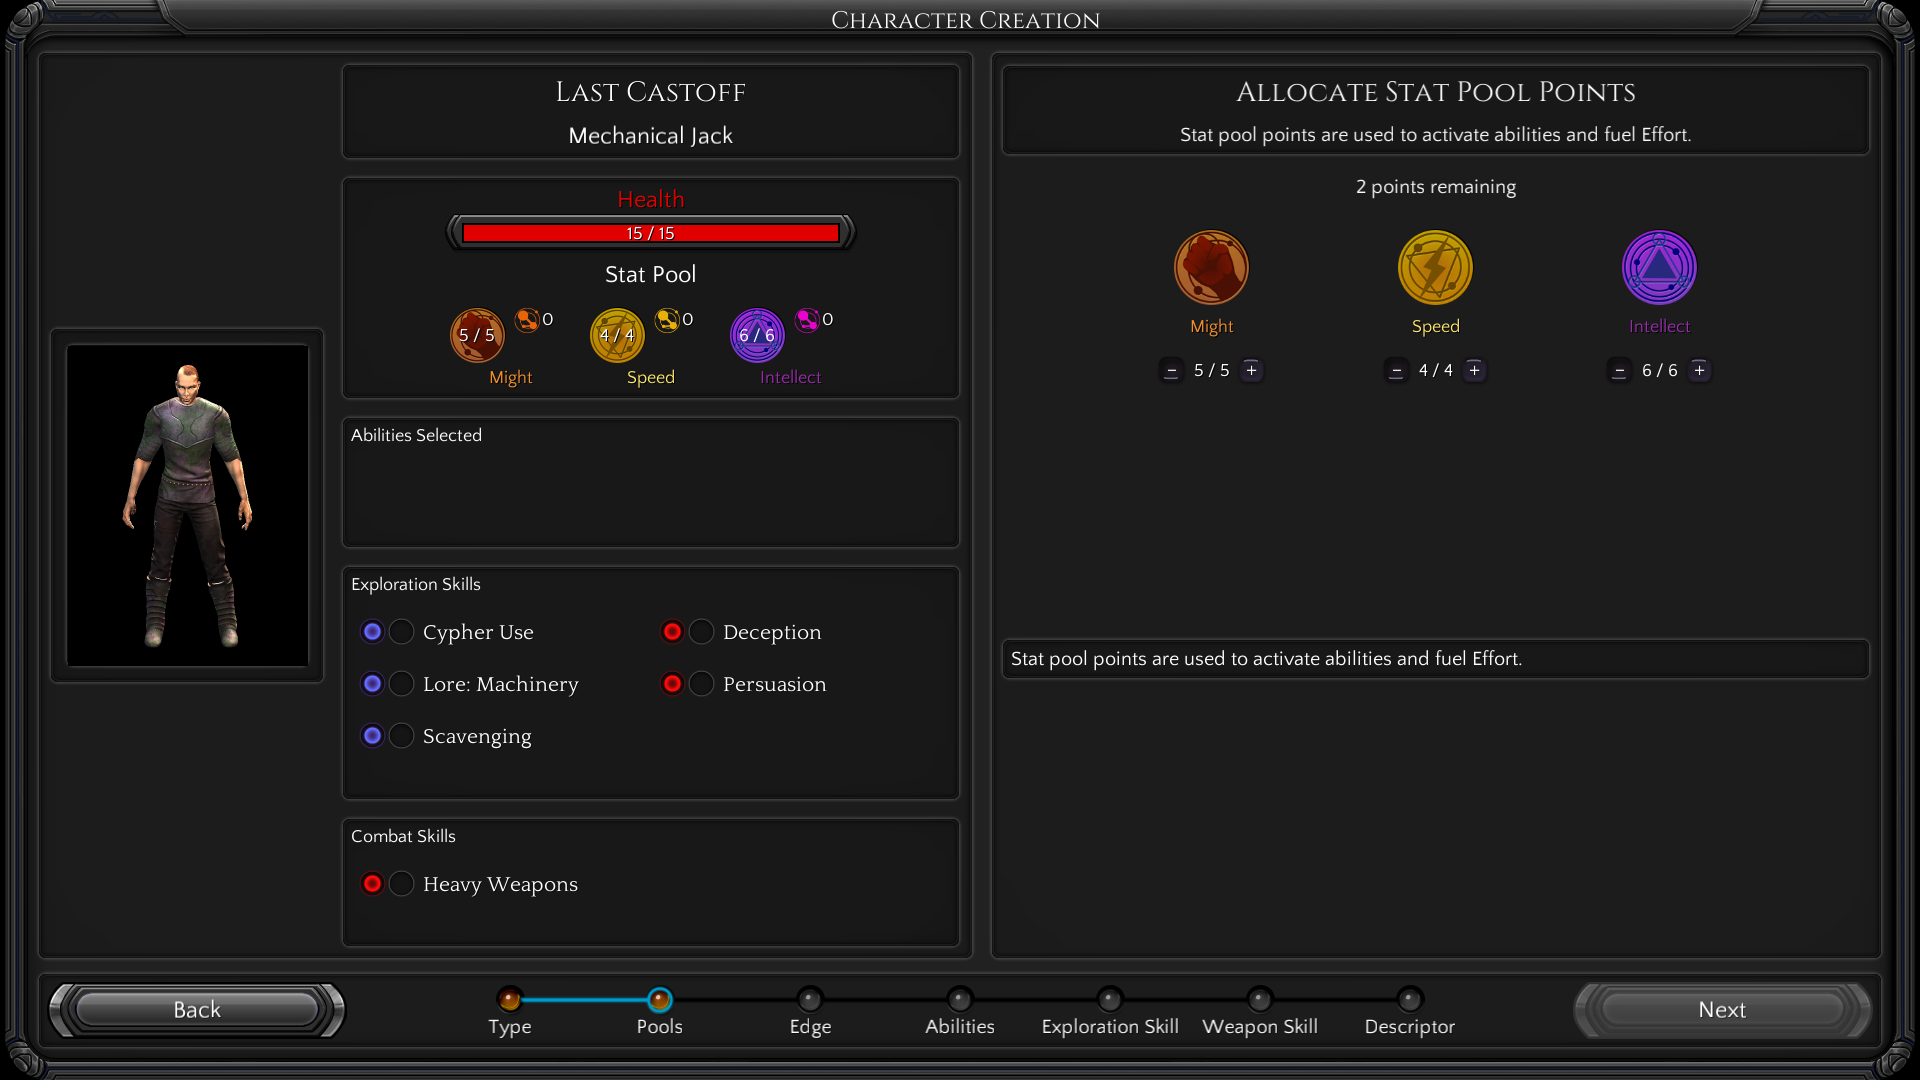Select the filled Cypher Use skill dot
Screen dimensions: 1920x1080
point(372,632)
